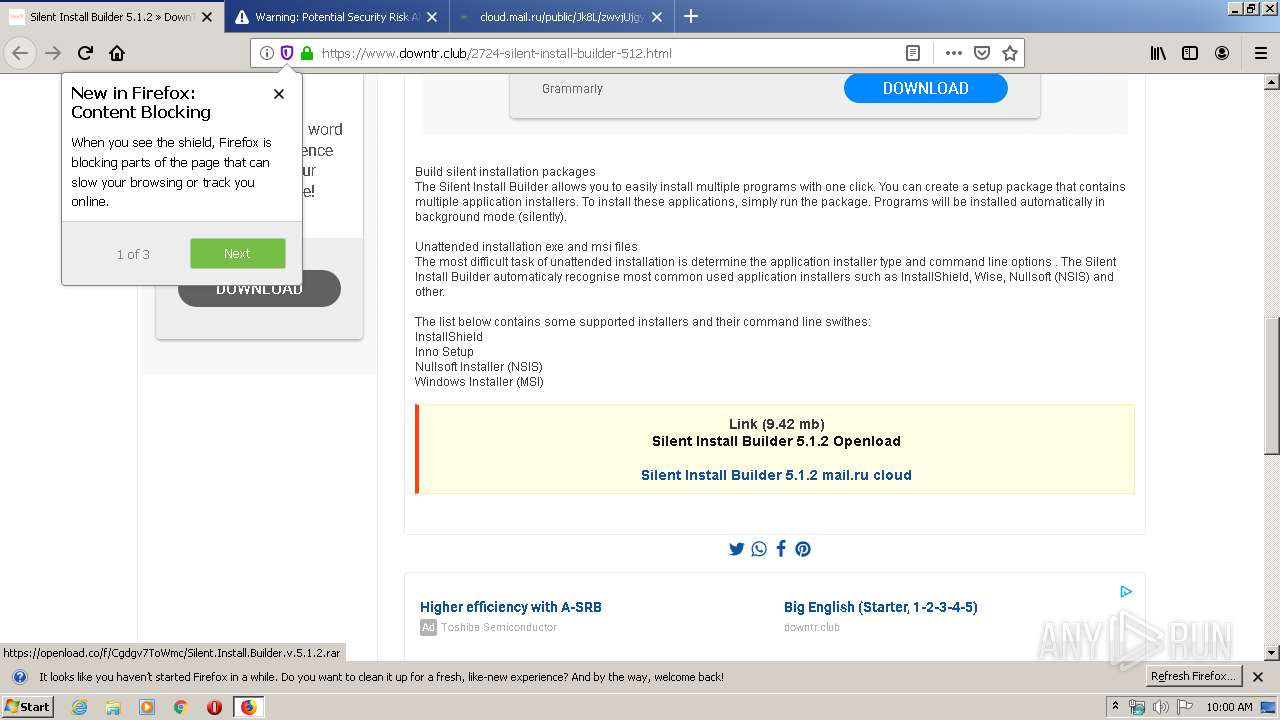This screenshot has width=1280, height=720.
Task: Share on Twitter icon
Action: (x=737, y=549)
